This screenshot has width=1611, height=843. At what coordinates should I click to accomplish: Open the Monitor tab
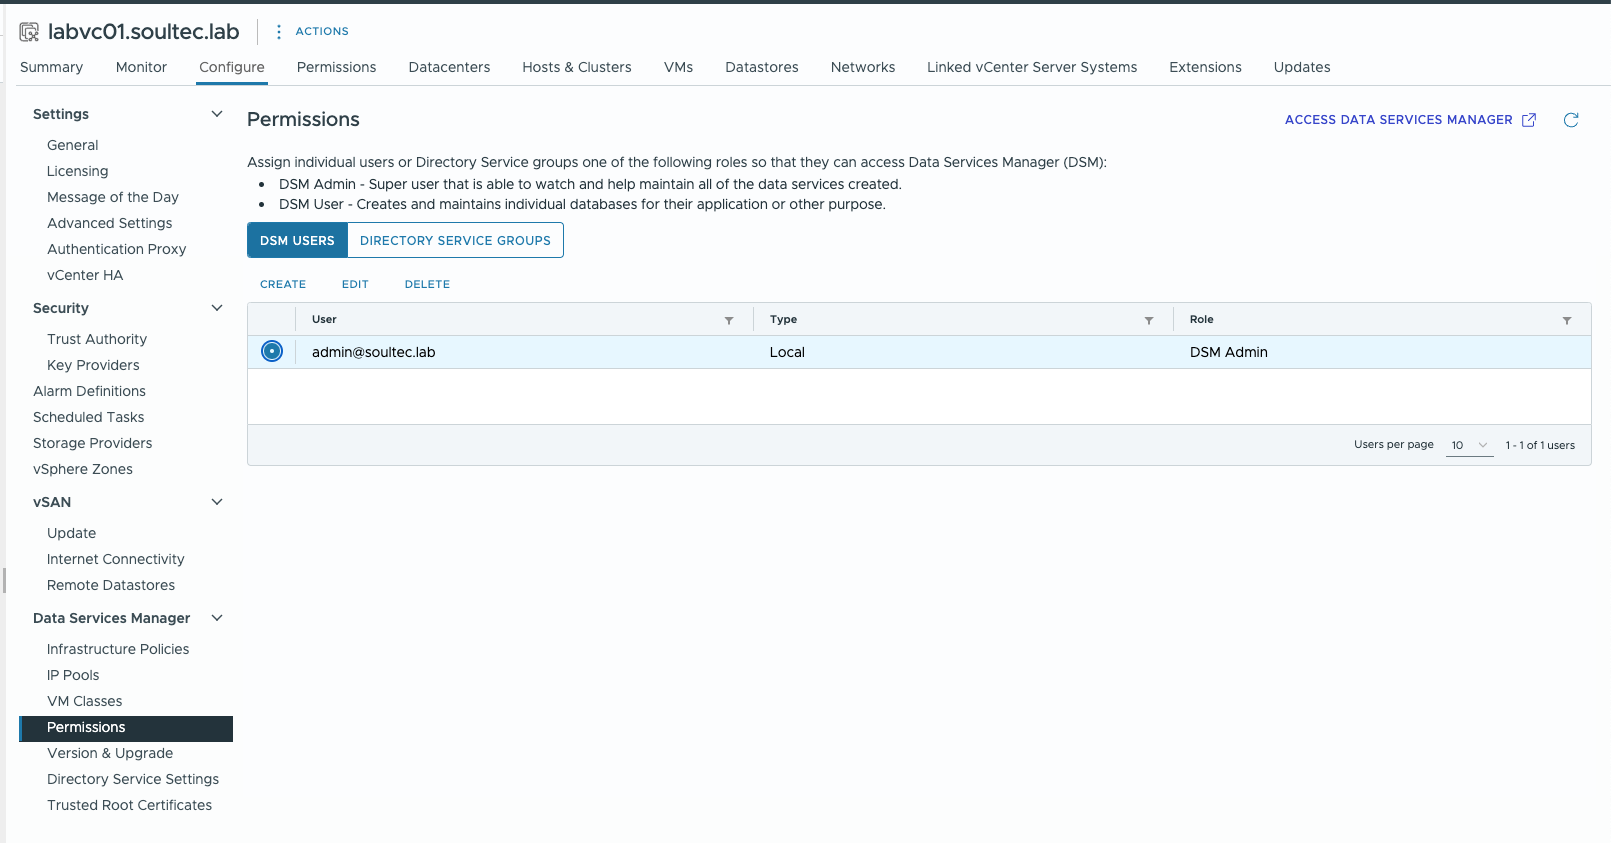click(141, 67)
